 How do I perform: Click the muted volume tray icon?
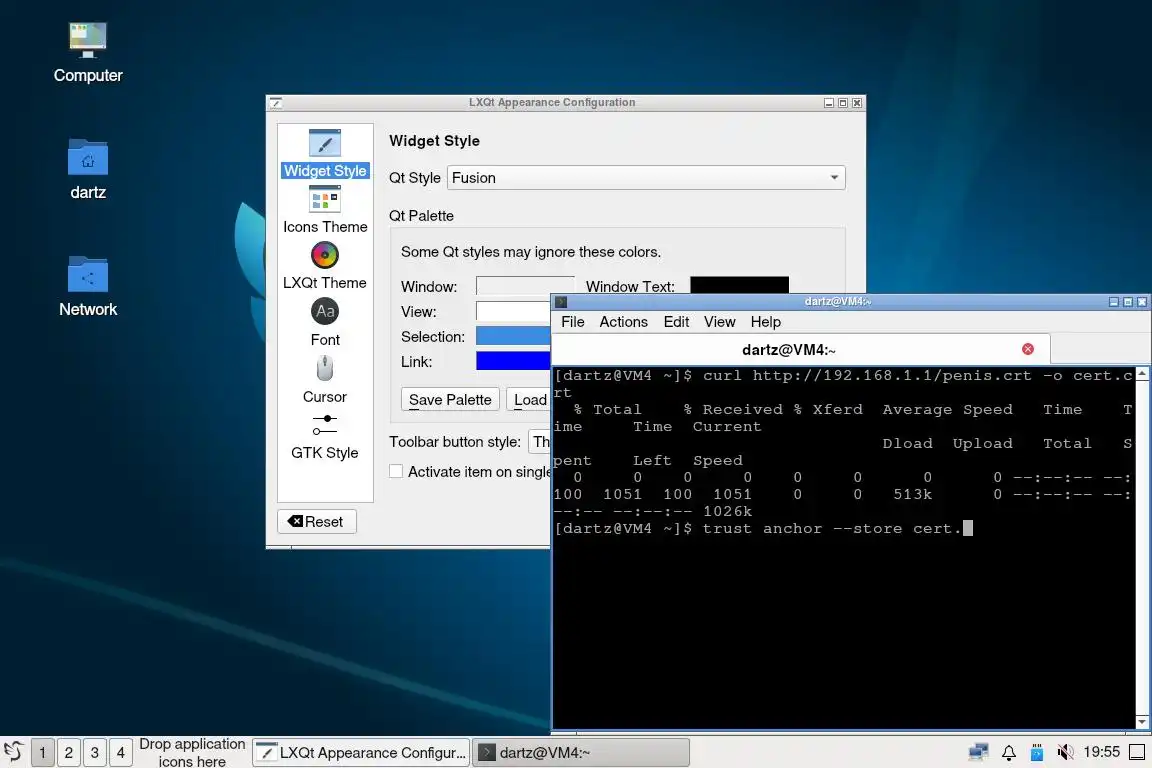[x=1065, y=752]
